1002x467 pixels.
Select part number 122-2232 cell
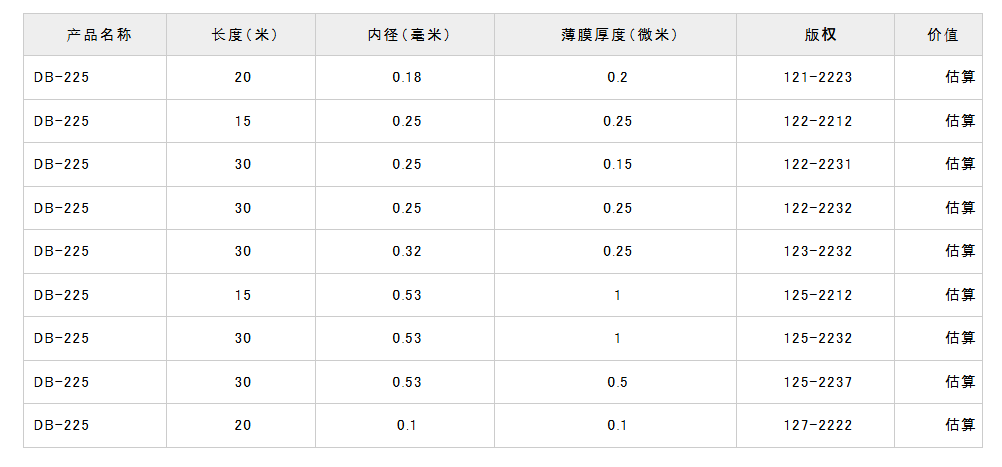point(818,208)
